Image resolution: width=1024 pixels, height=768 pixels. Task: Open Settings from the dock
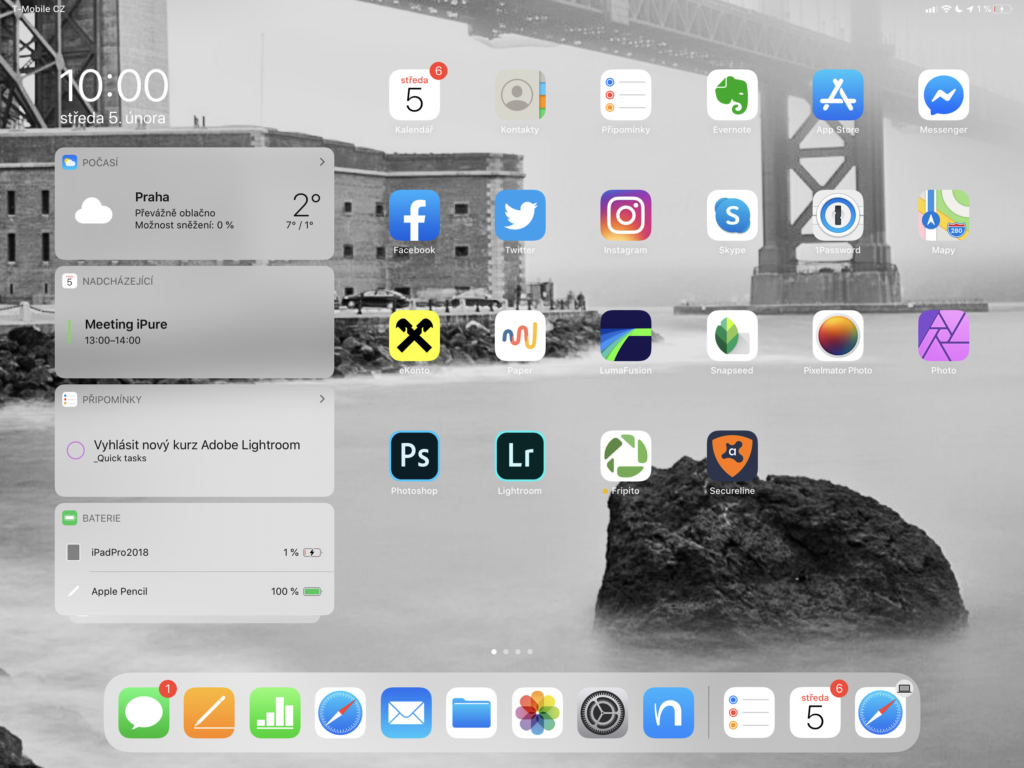coord(602,712)
